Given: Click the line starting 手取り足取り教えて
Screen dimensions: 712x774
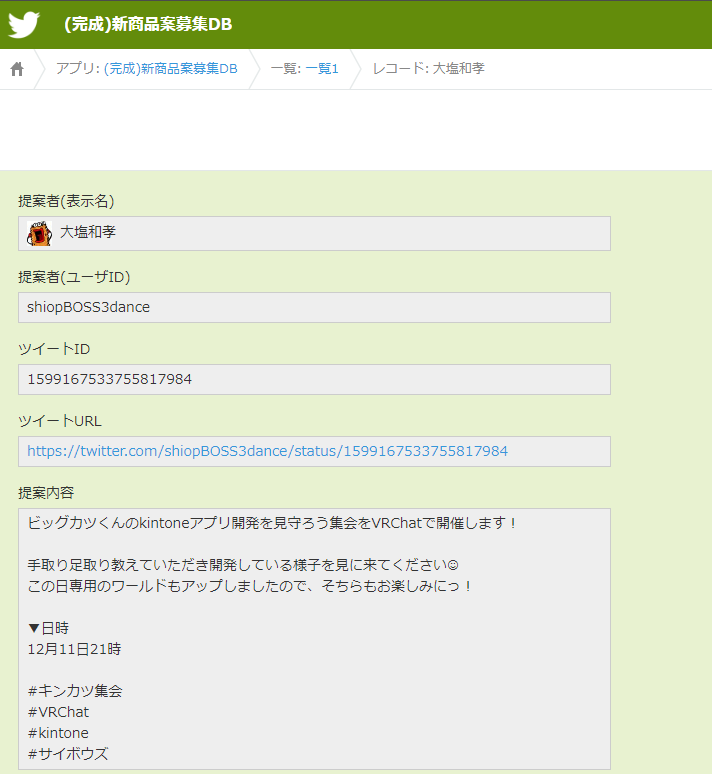Looking at the screenshot, I should pos(243,565).
